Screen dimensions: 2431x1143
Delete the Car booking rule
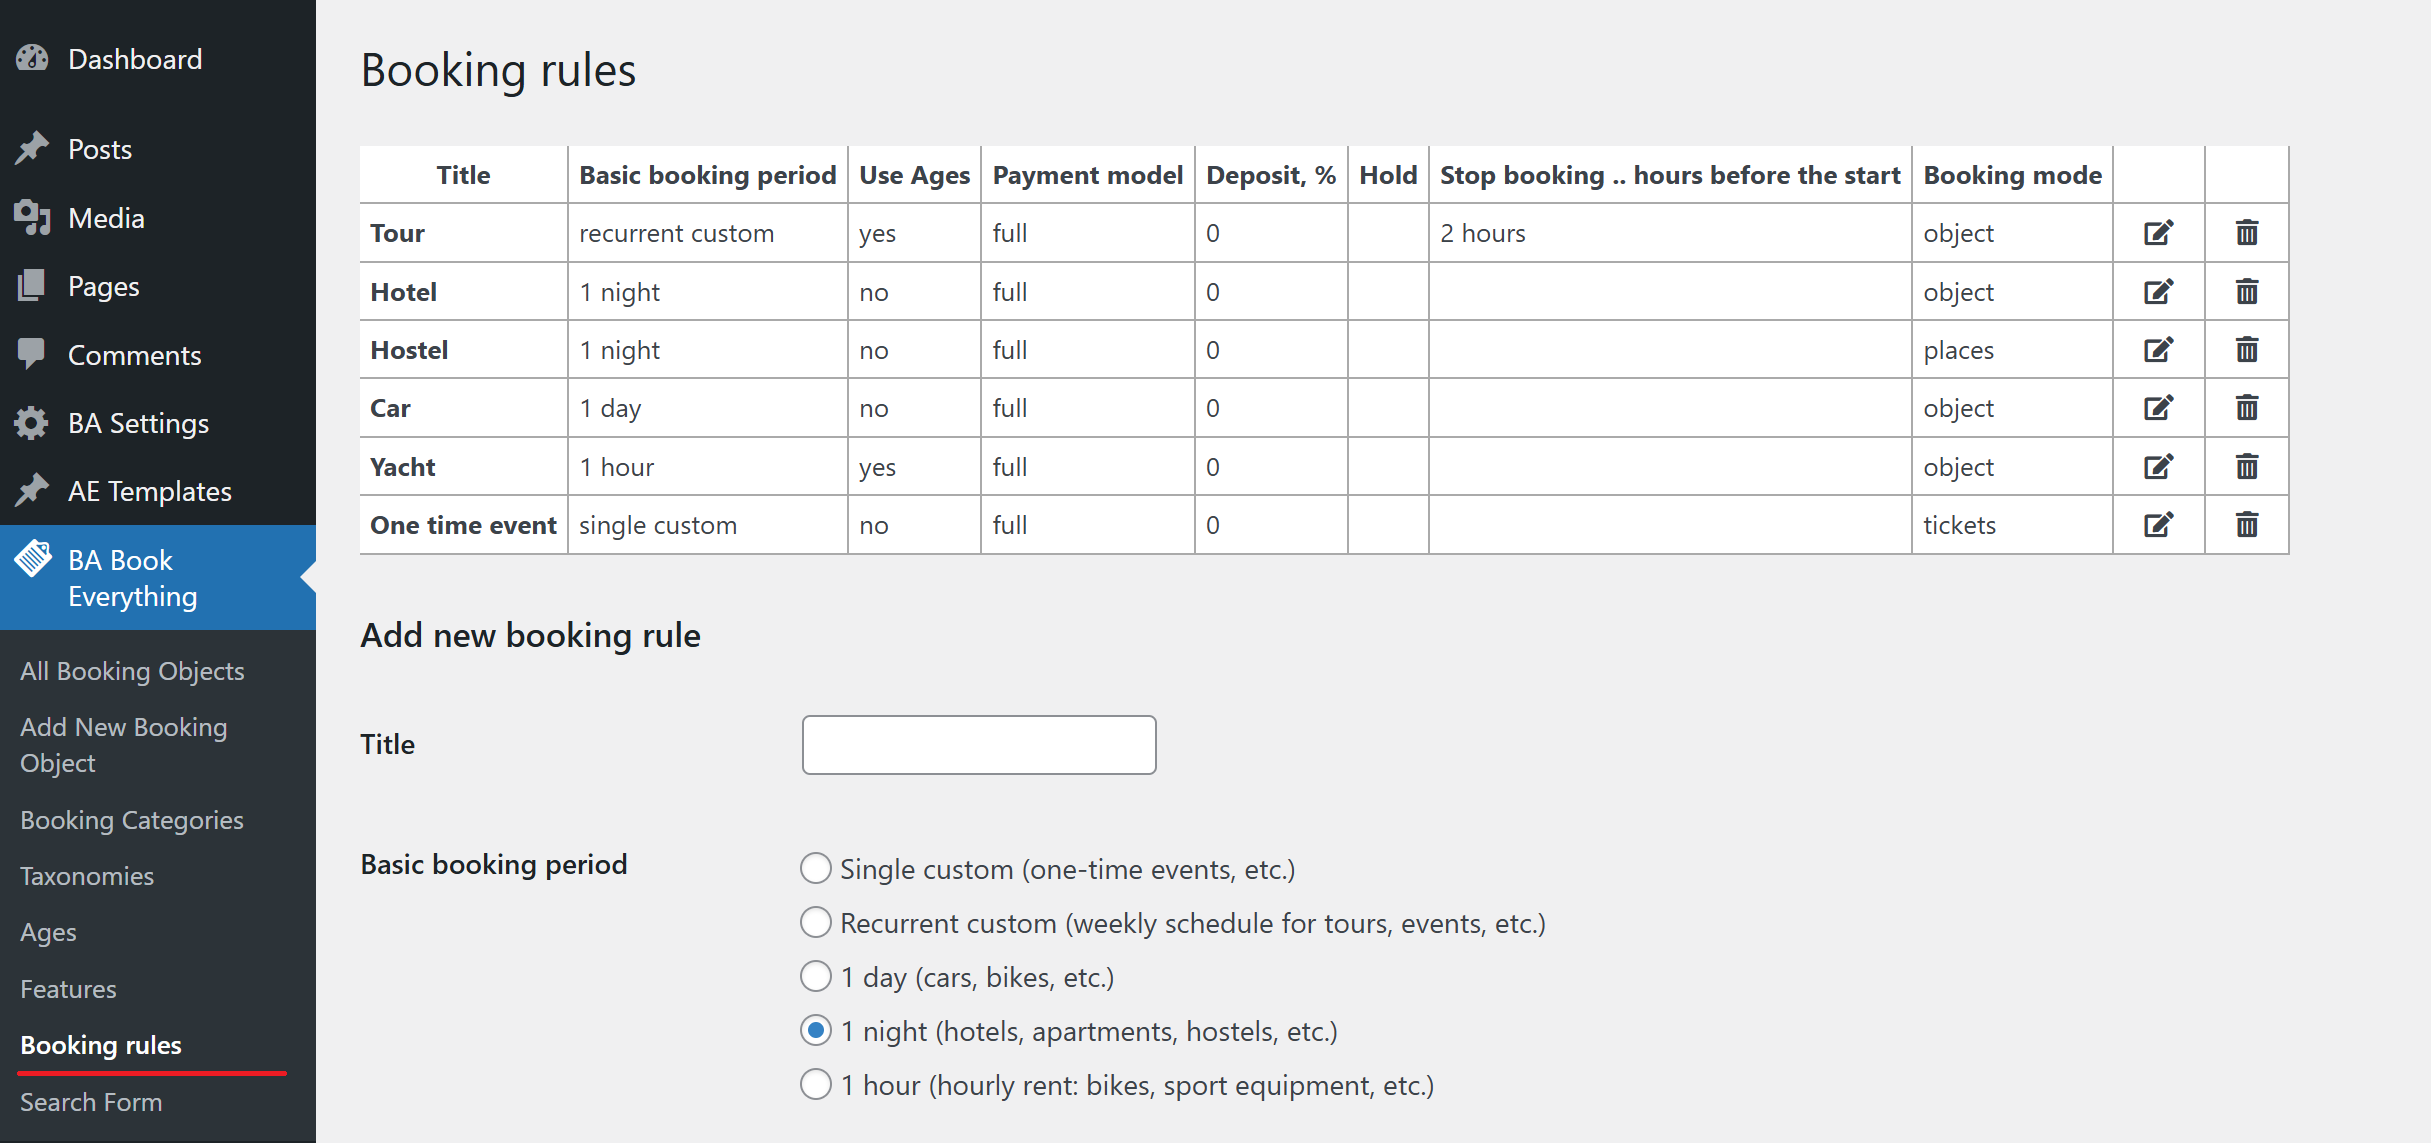click(x=2246, y=408)
